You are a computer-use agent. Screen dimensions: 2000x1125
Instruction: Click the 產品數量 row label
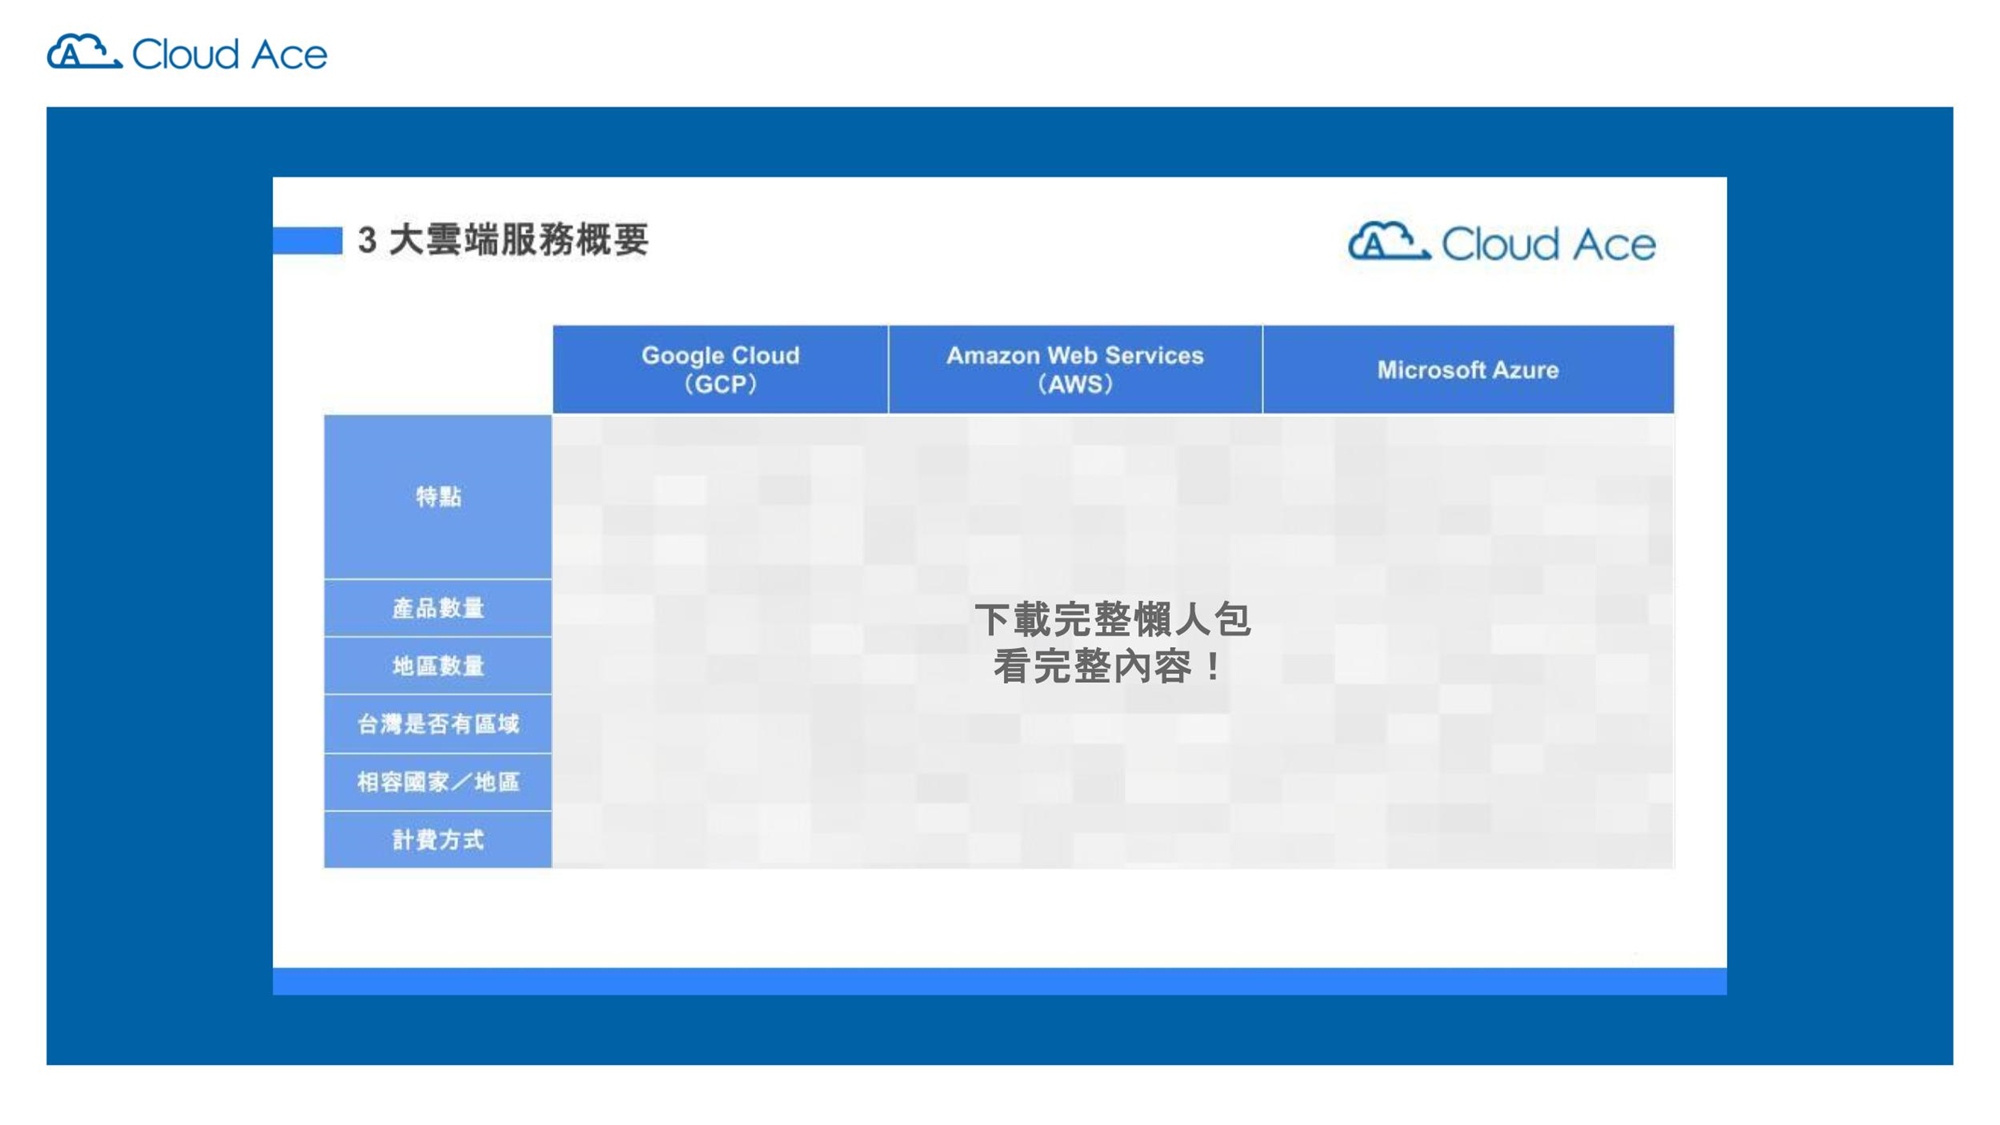(438, 608)
